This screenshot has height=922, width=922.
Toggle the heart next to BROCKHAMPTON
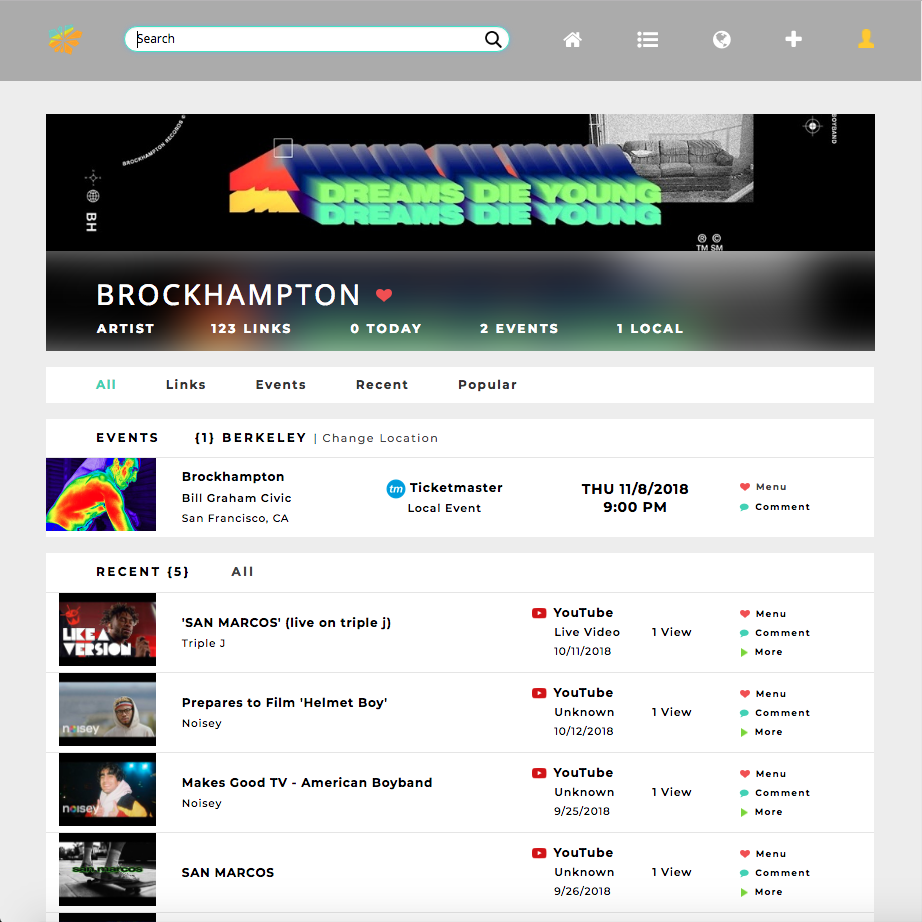pyautogui.click(x=384, y=295)
